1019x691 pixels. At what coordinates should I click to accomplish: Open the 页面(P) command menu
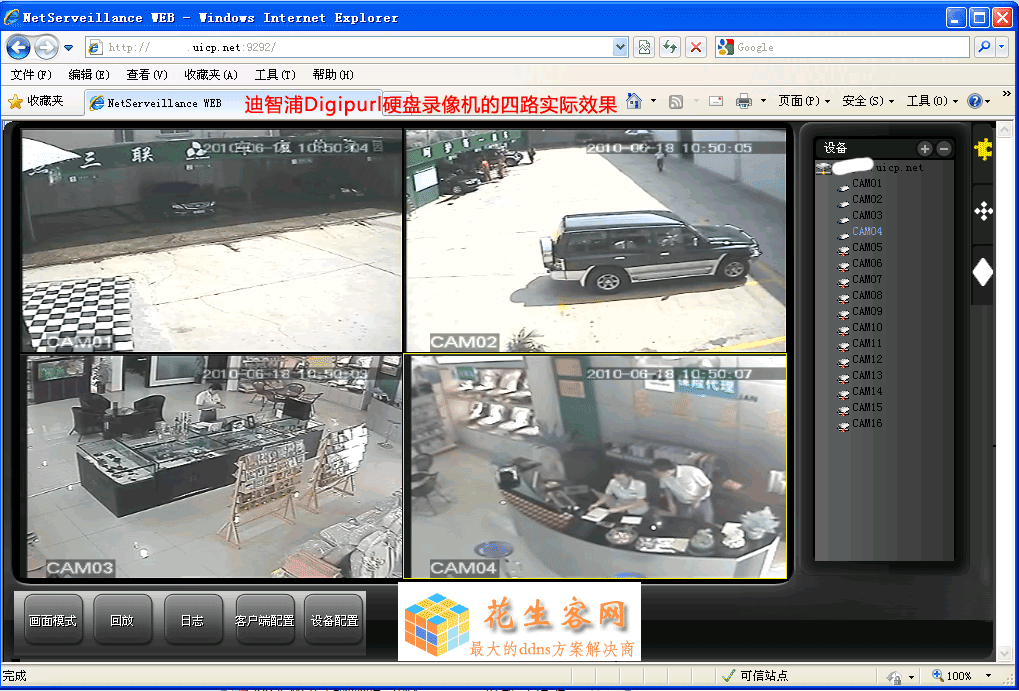tap(804, 101)
